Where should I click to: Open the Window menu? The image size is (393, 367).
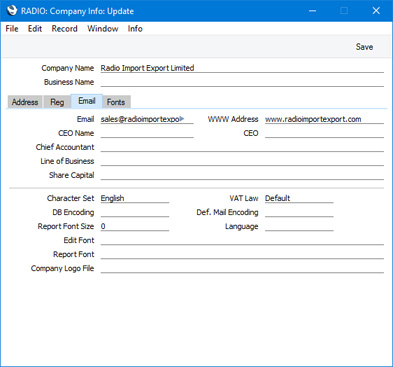103,29
